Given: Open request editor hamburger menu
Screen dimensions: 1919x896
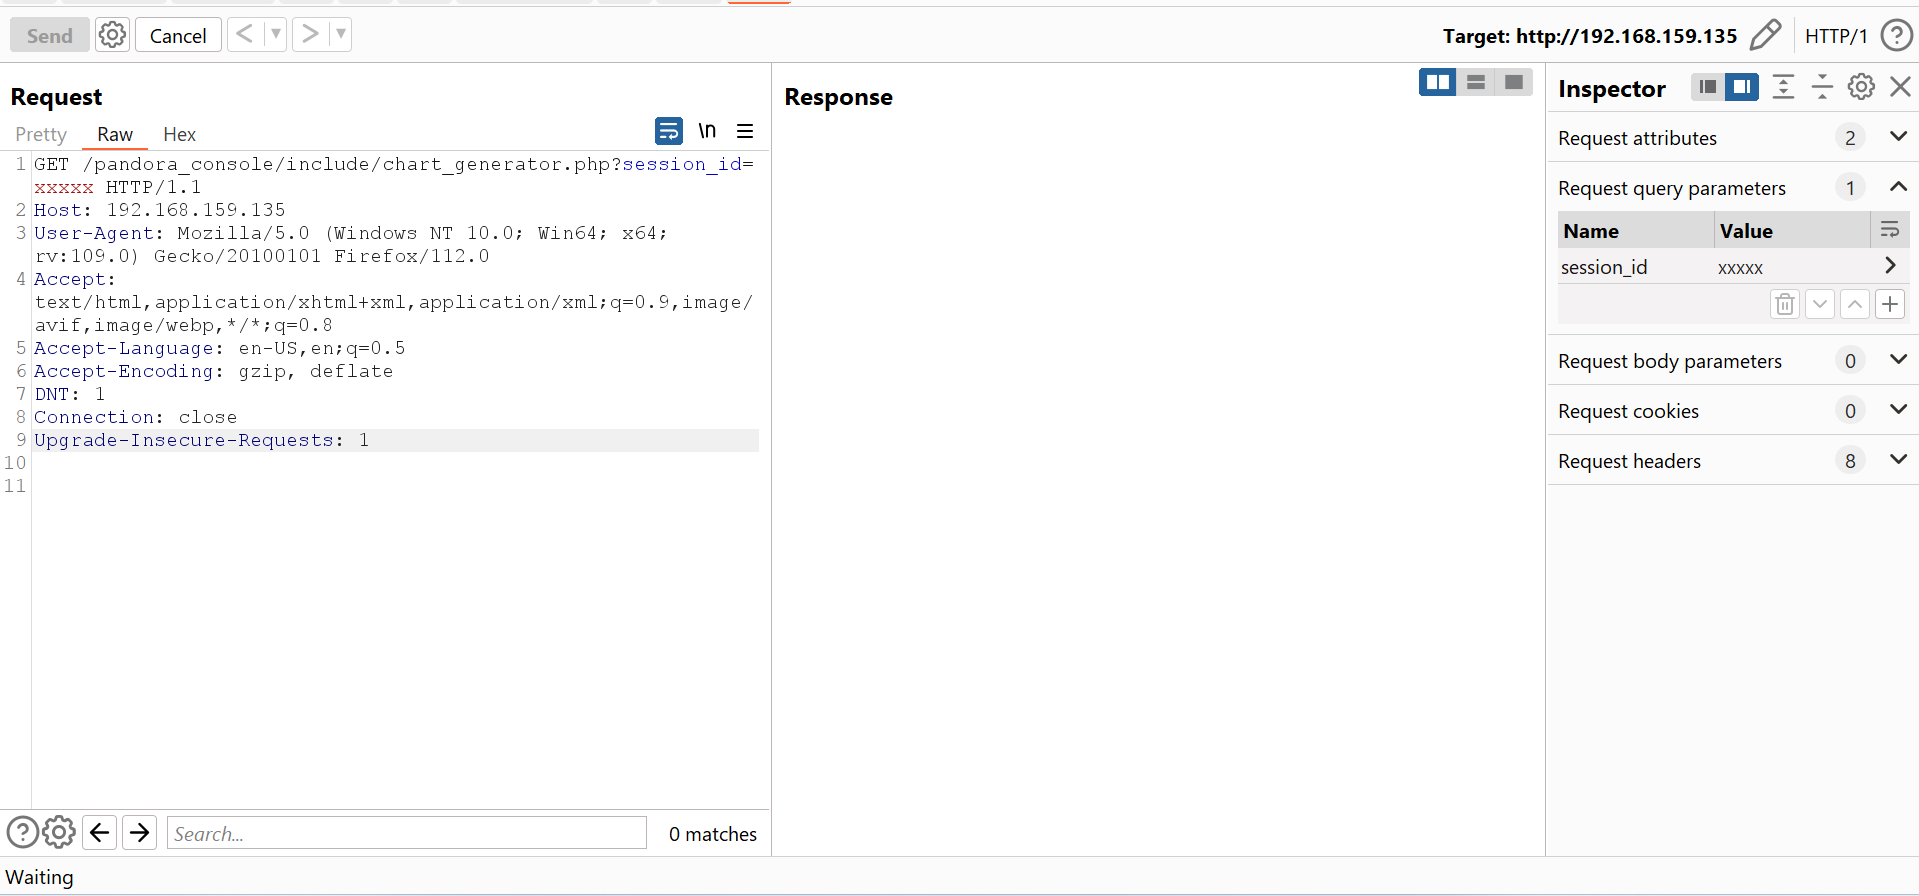Looking at the screenshot, I should pyautogui.click(x=745, y=131).
